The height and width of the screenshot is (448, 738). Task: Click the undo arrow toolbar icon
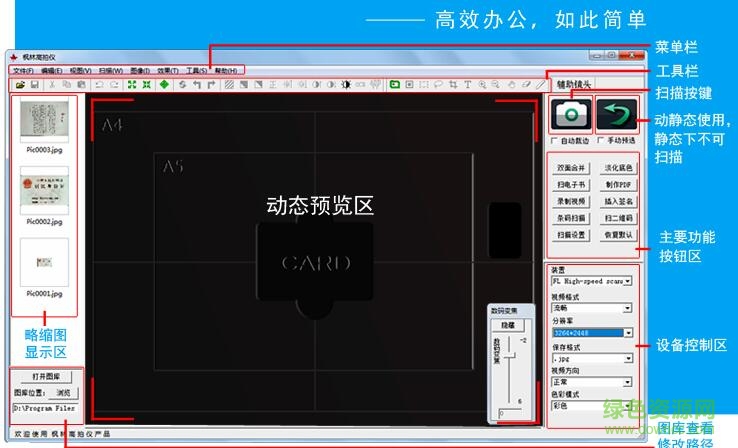[x=99, y=85]
